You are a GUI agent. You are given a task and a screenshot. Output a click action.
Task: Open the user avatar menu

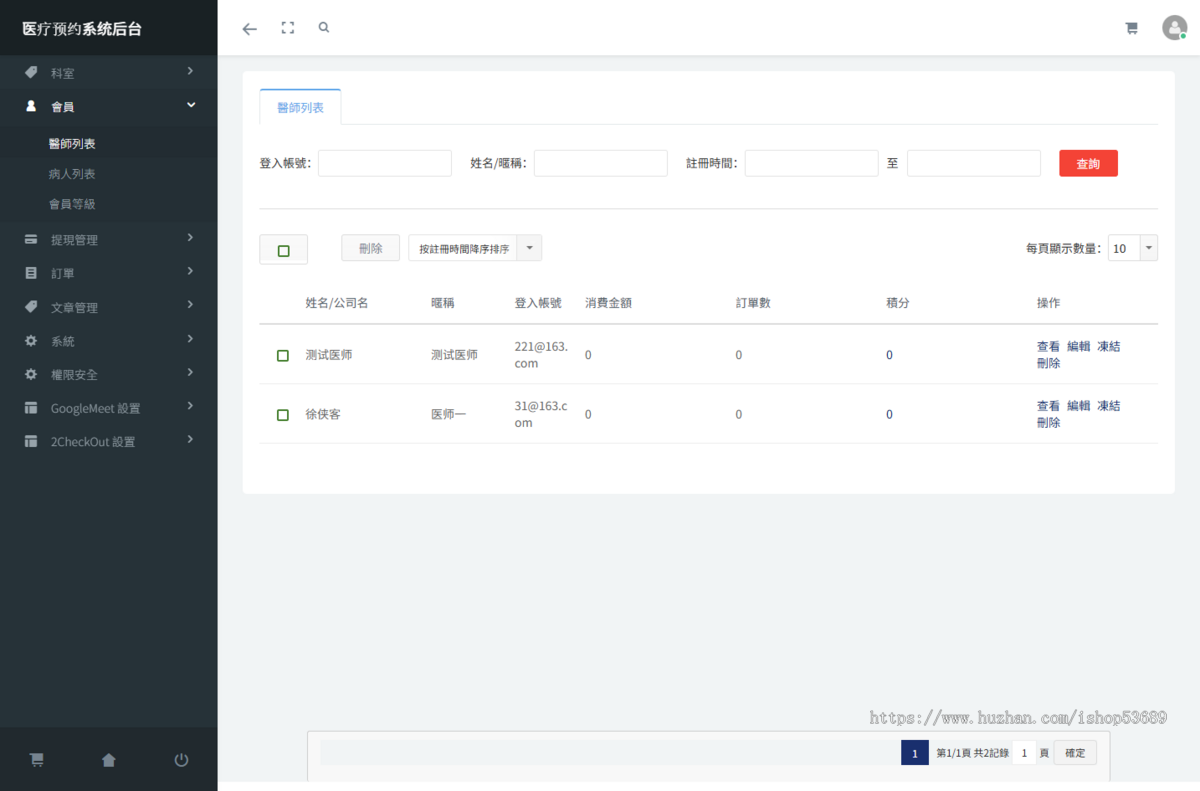tap(1174, 28)
